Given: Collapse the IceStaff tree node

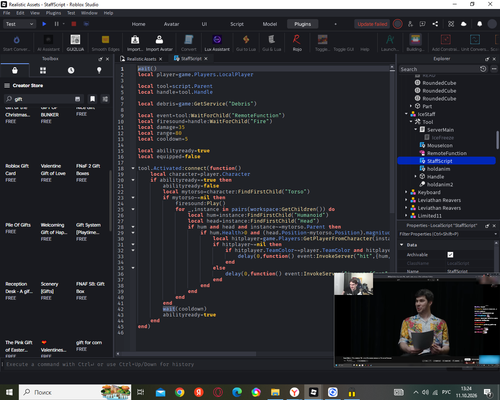Looking at the screenshot, I should (406, 114).
